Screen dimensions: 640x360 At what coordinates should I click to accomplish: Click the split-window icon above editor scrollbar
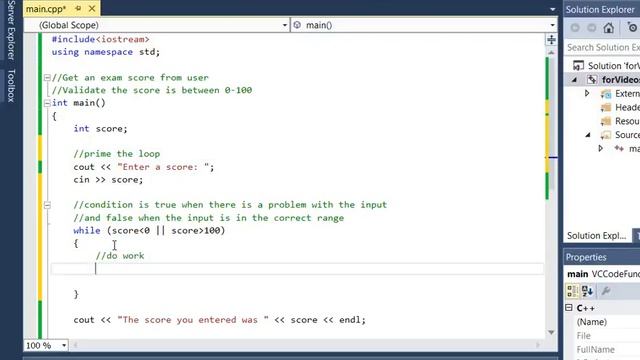(551, 40)
